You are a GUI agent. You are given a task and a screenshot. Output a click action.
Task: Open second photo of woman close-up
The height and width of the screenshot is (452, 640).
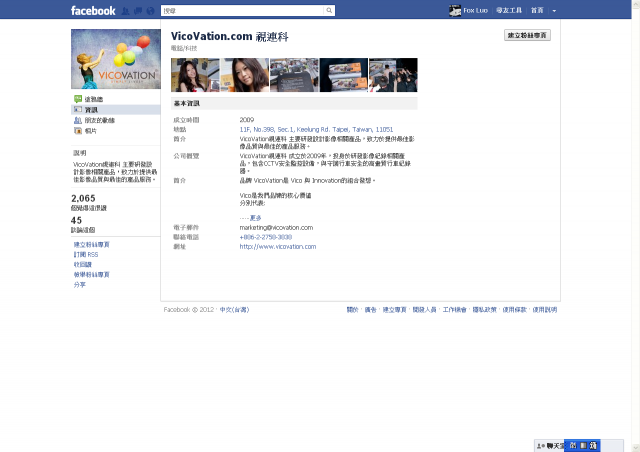[244, 75]
